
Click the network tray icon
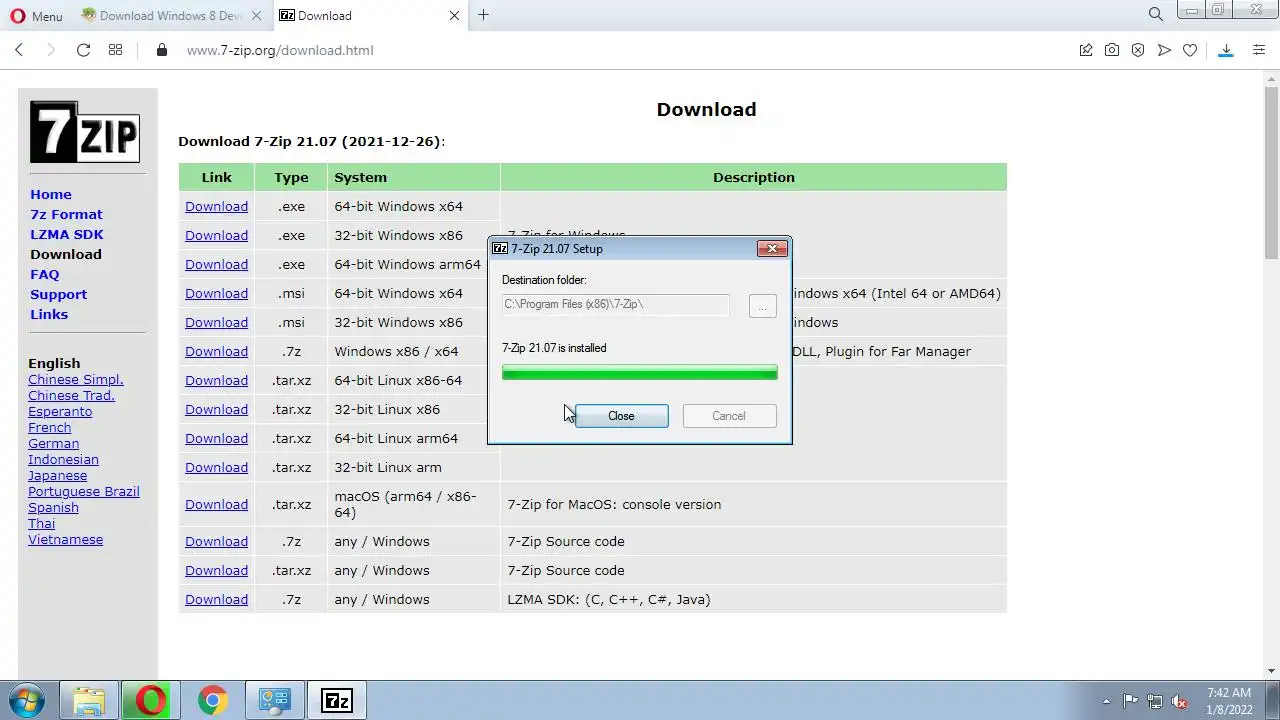pos(1155,701)
